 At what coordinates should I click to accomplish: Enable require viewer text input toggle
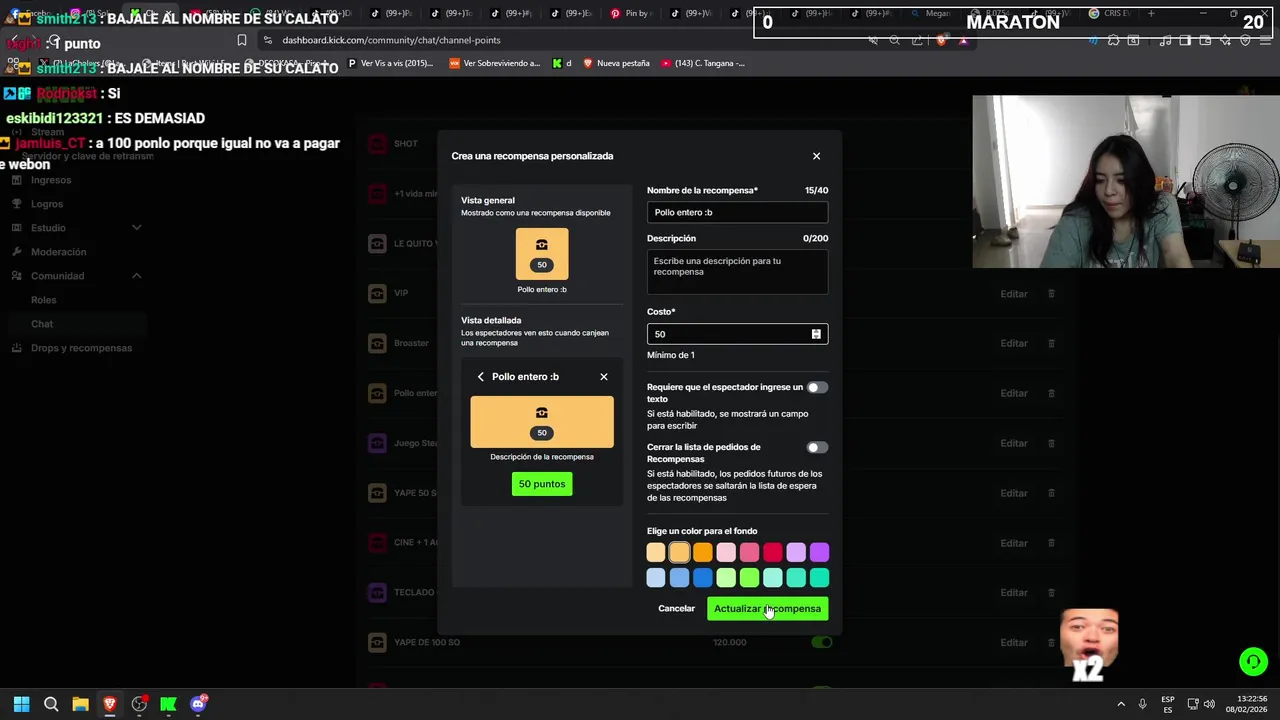click(817, 388)
